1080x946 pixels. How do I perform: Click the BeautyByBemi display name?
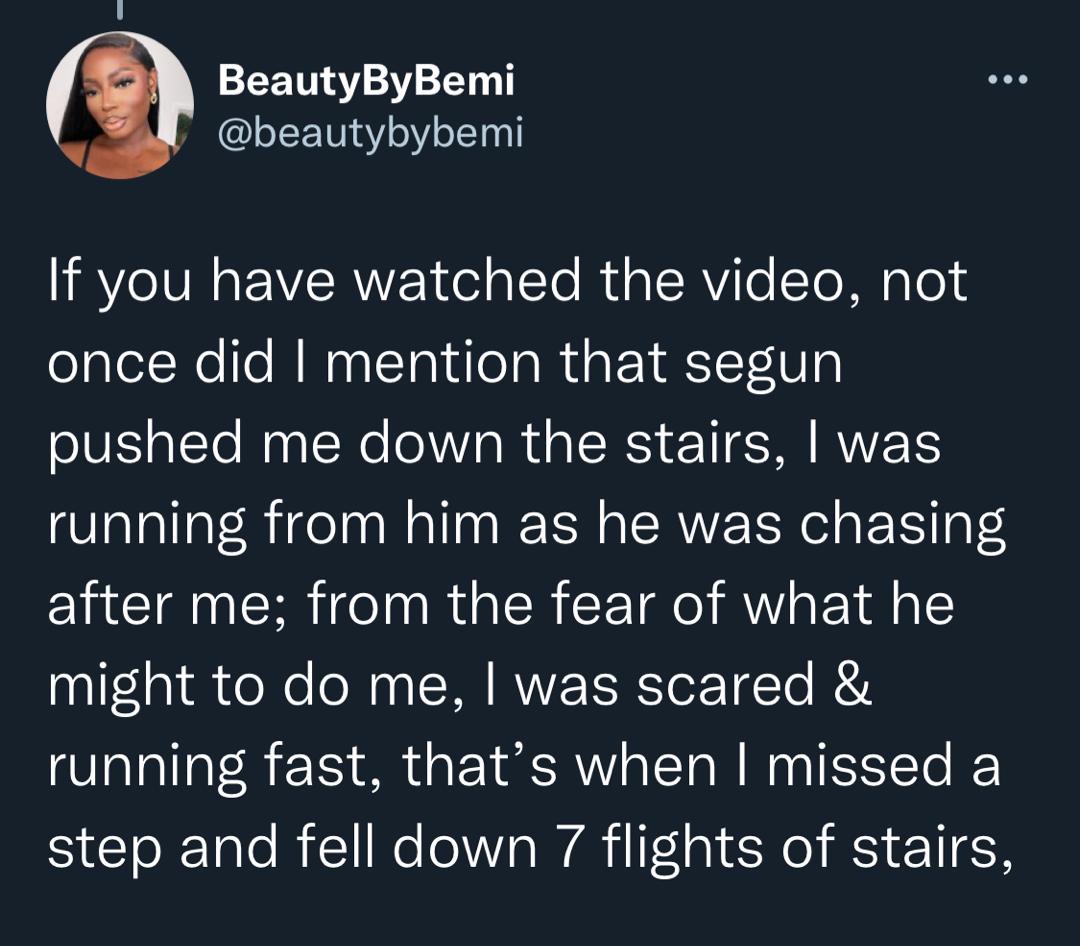coord(366,80)
